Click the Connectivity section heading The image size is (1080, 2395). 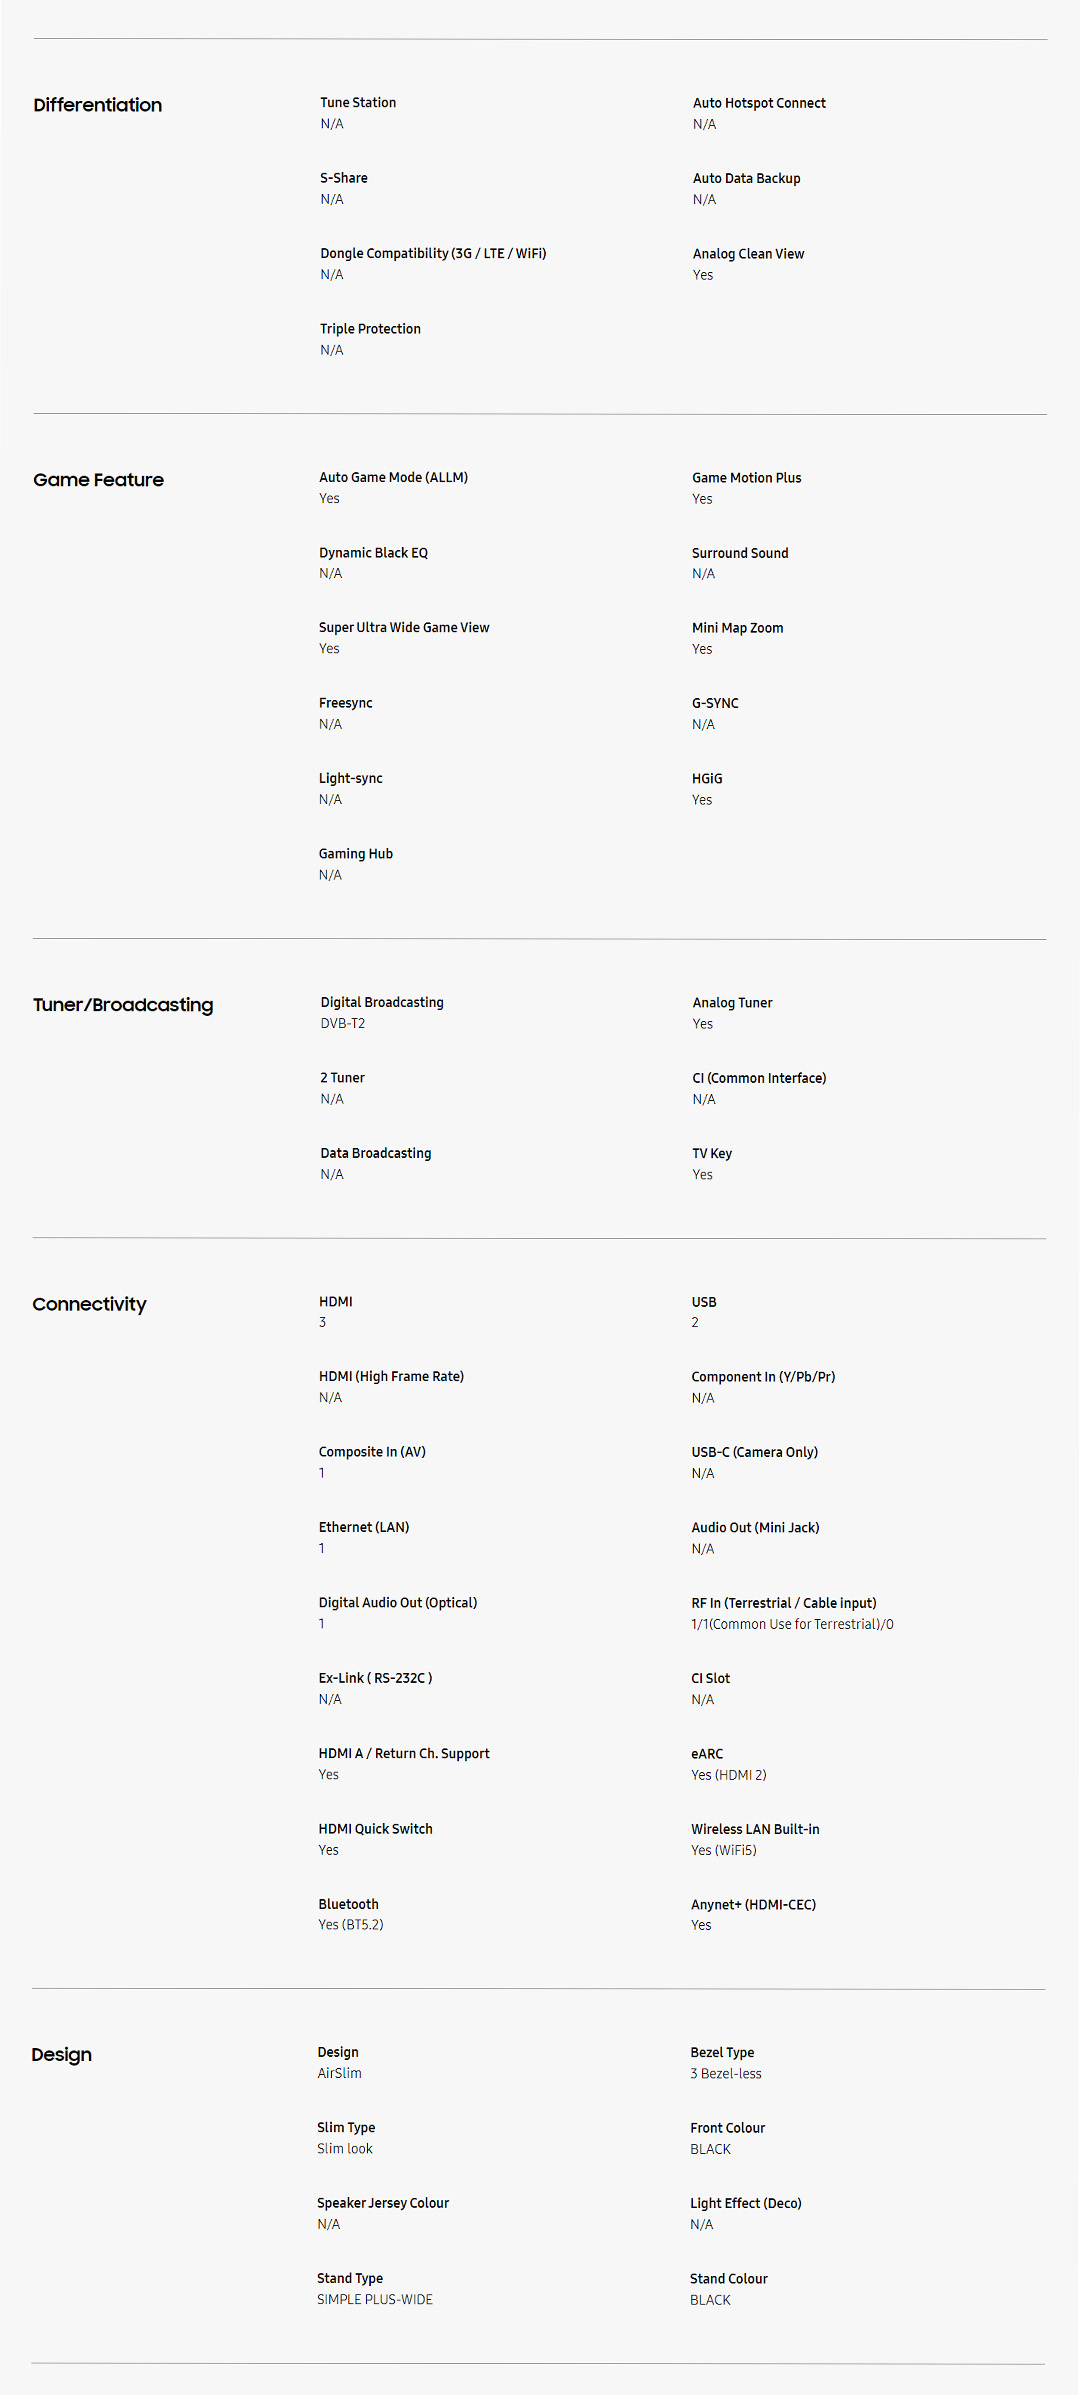point(89,1304)
